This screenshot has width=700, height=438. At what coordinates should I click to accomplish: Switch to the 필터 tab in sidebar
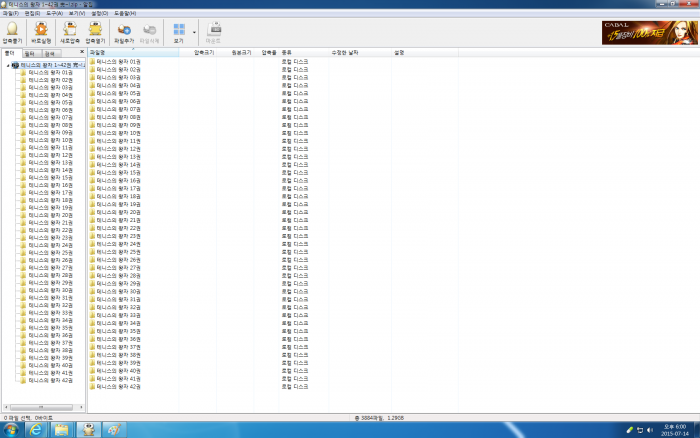coord(29,52)
